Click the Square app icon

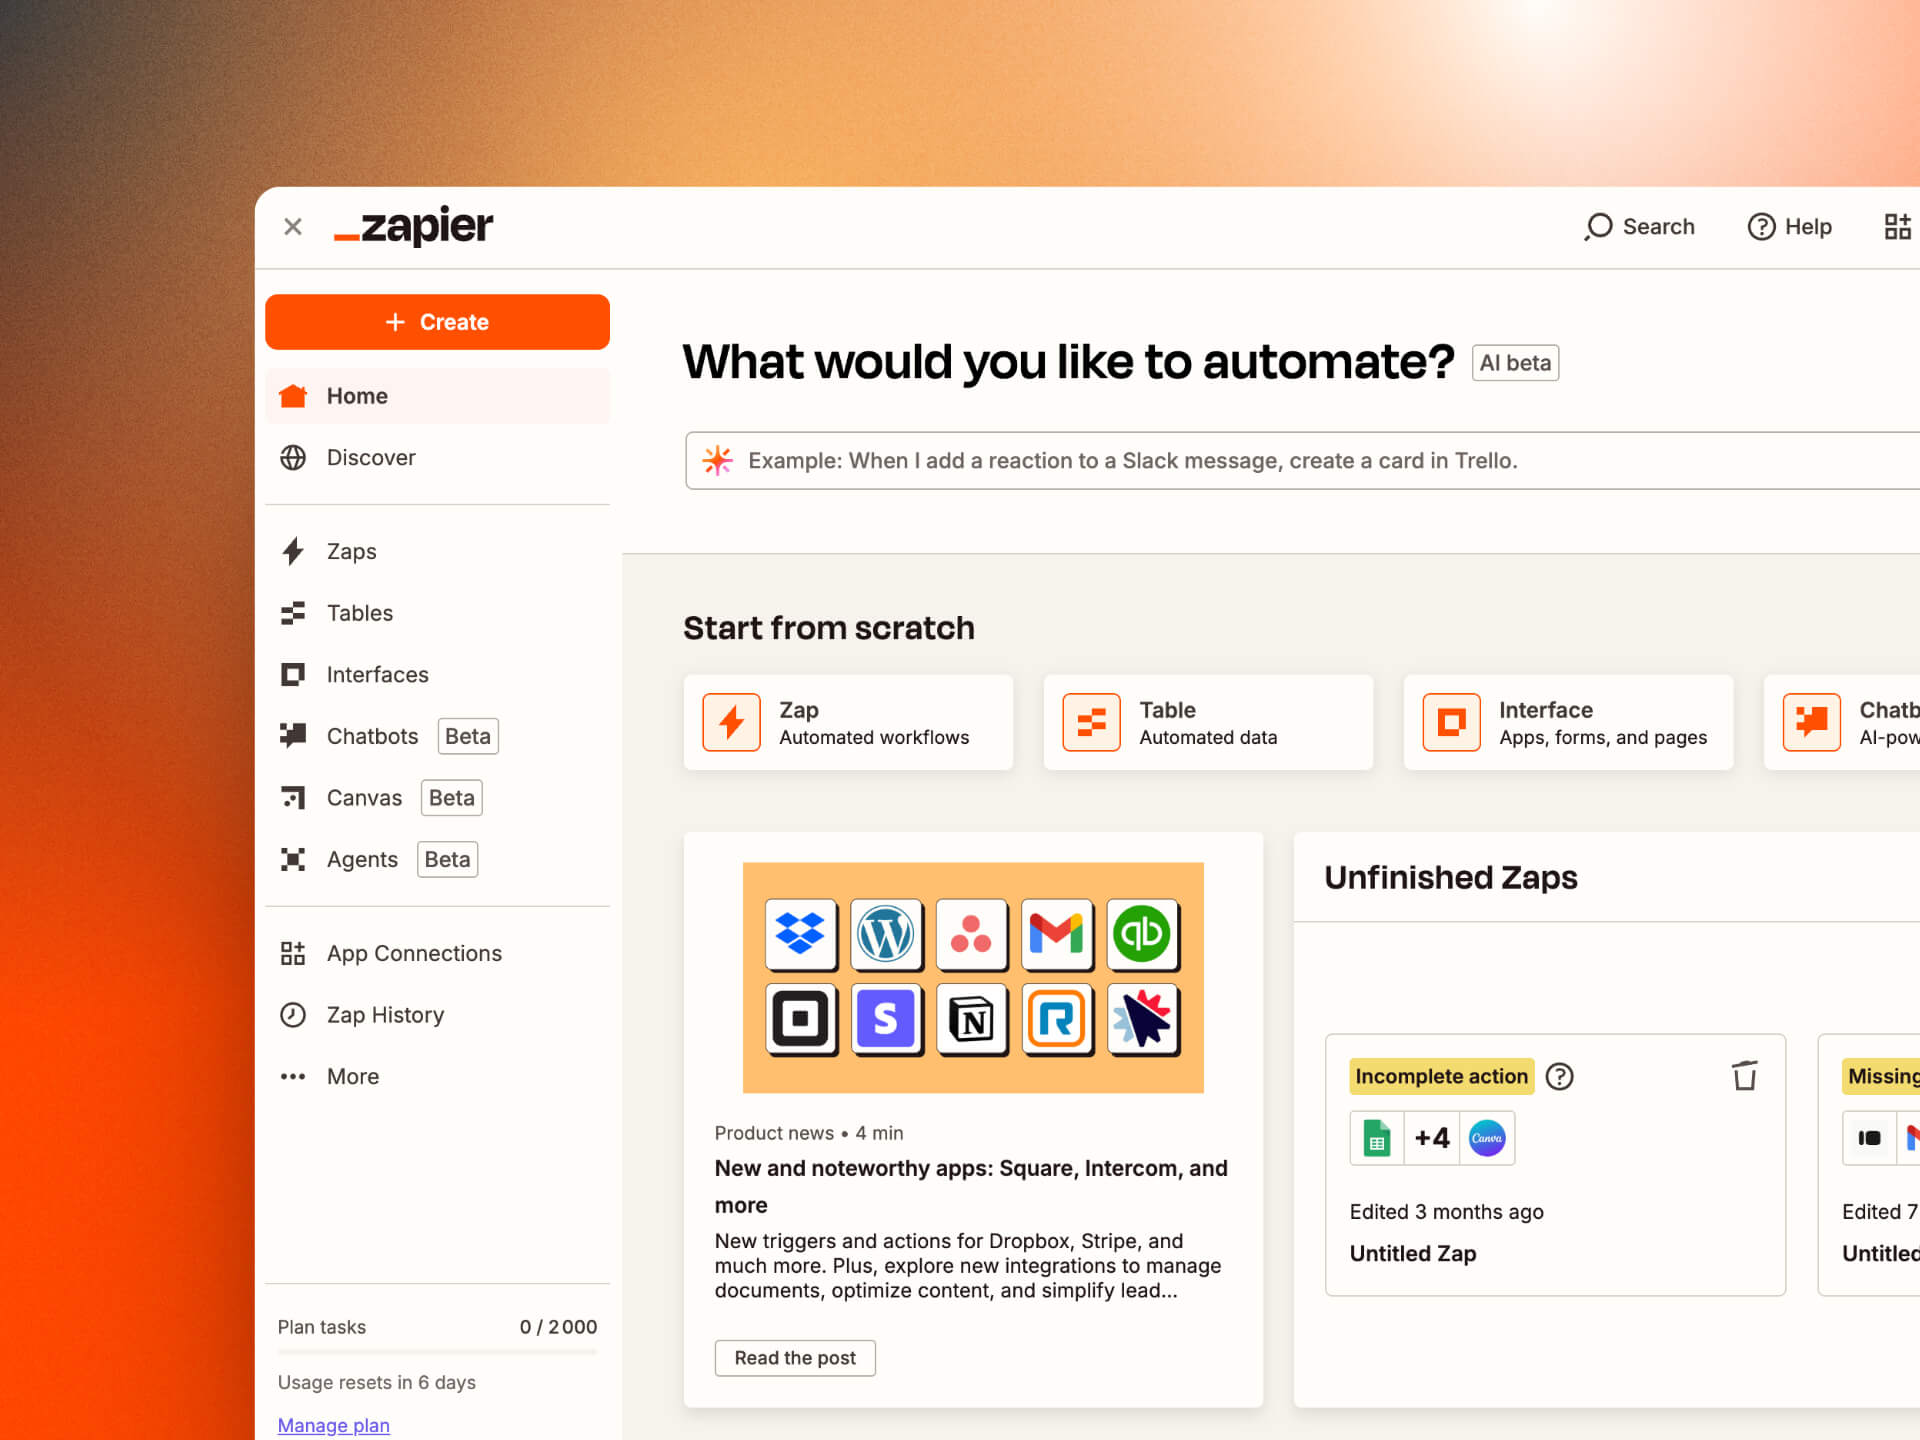[800, 1020]
